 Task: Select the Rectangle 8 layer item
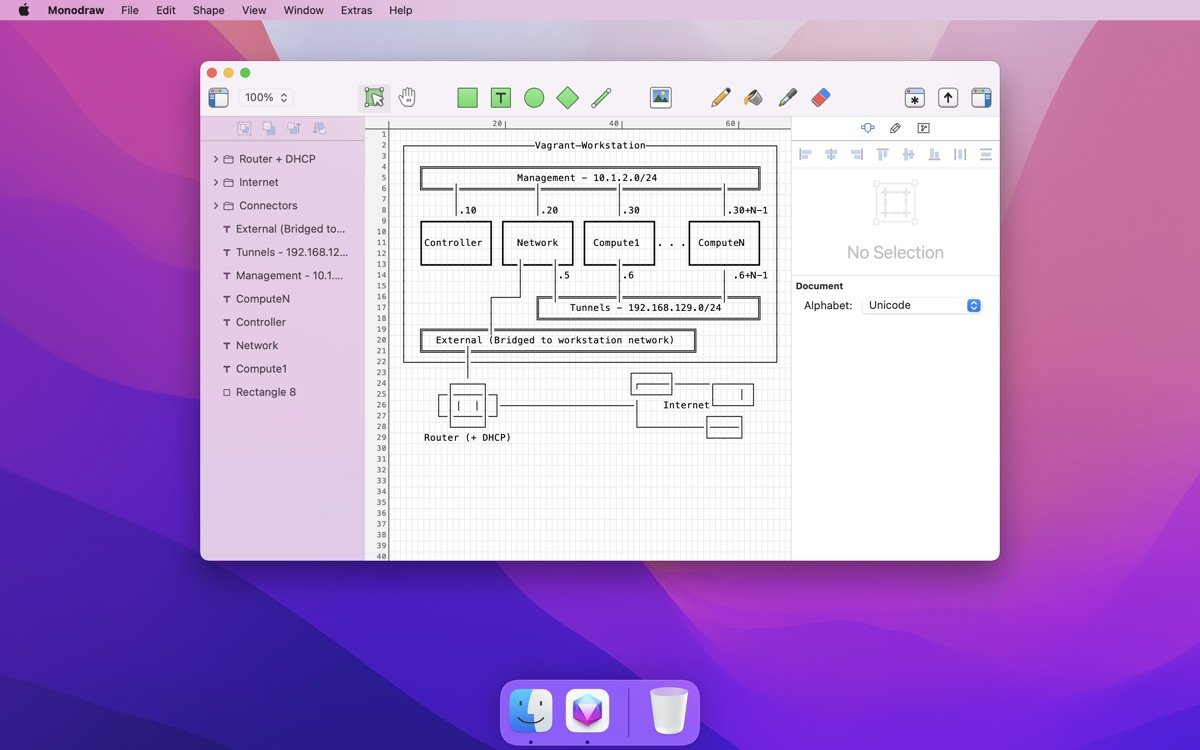[x=265, y=392]
